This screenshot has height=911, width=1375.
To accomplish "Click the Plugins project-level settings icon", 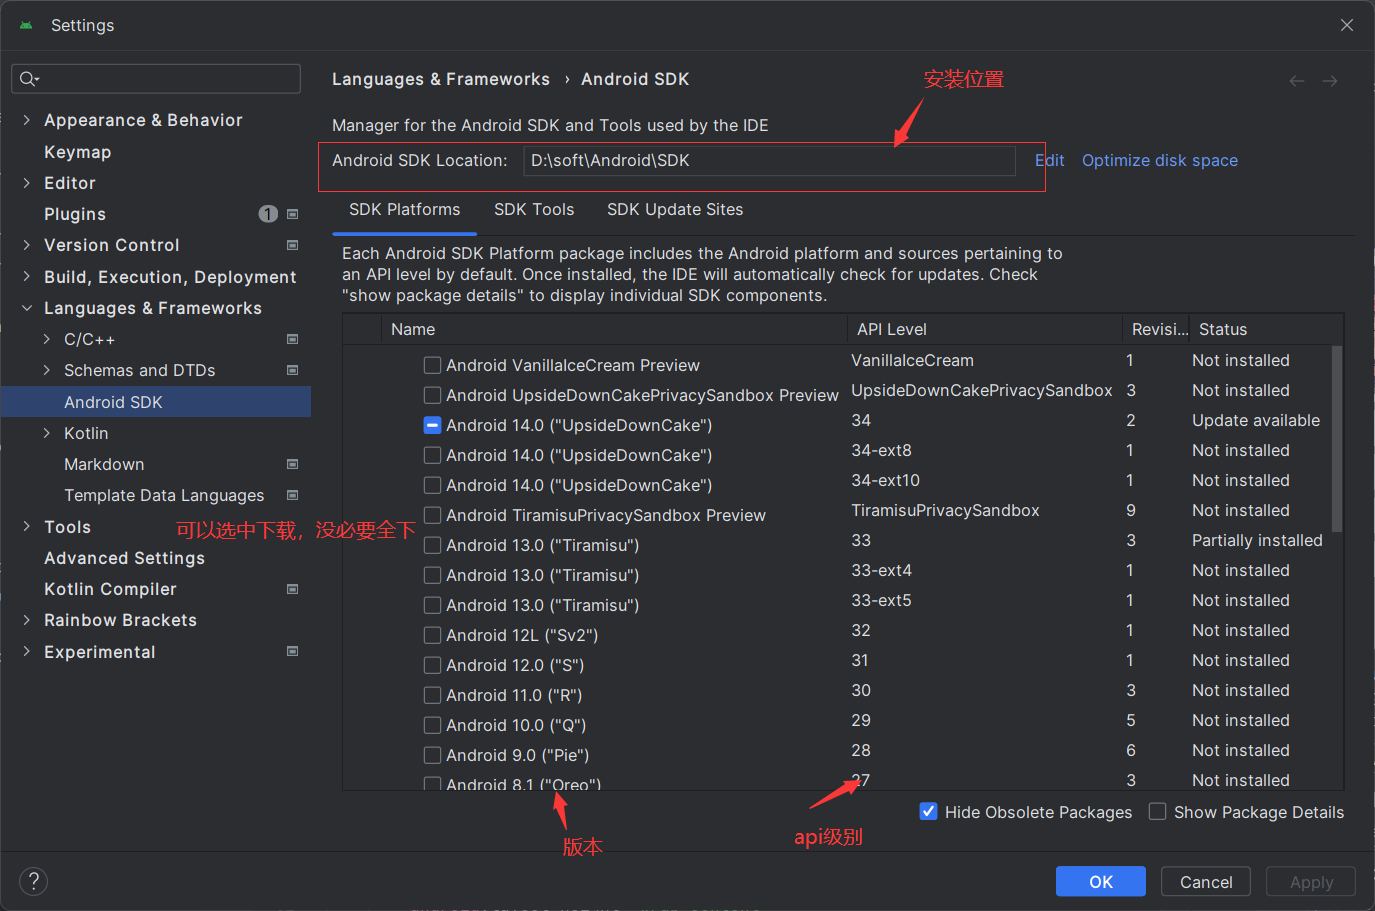I will click(293, 214).
